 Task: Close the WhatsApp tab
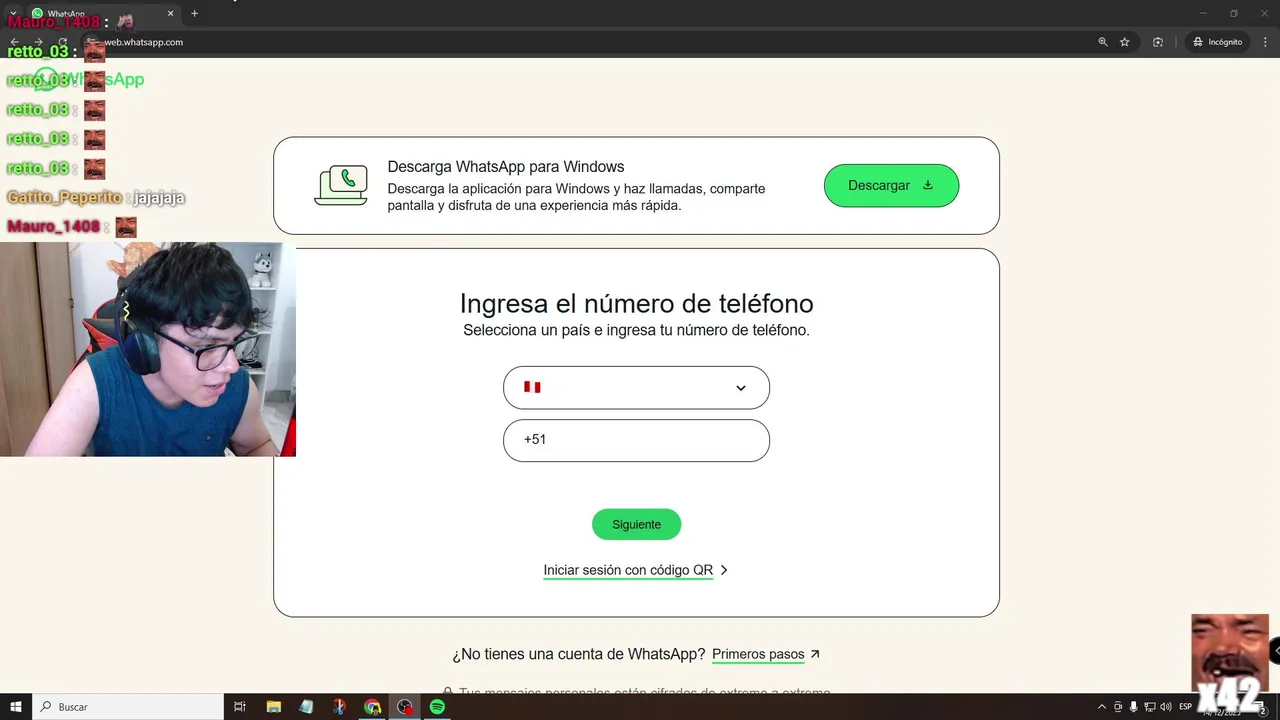(170, 13)
